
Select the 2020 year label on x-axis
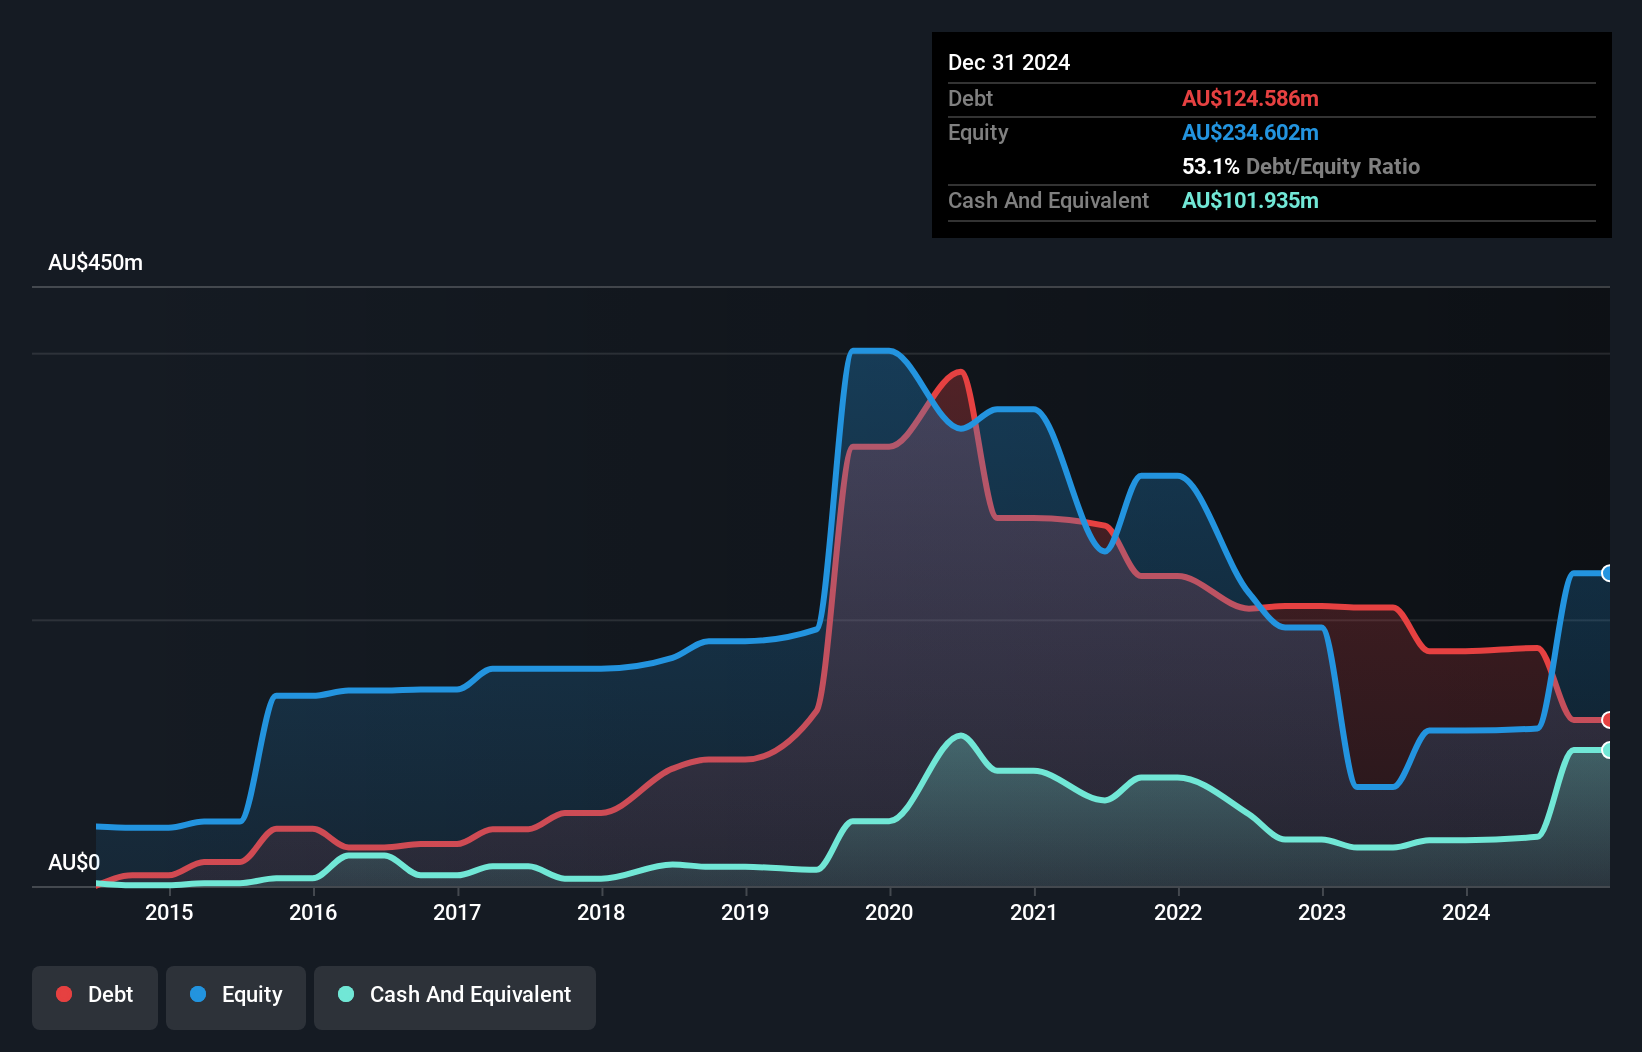[890, 913]
